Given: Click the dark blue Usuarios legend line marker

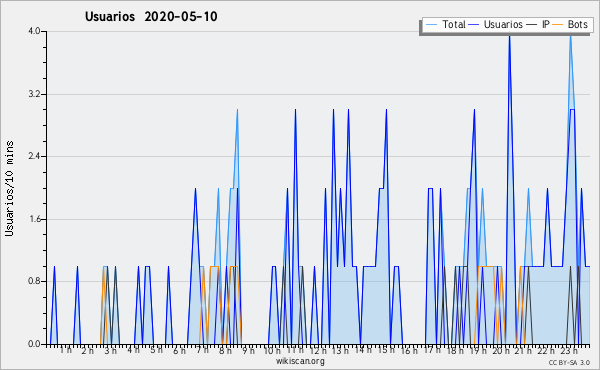Looking at the screenshot, I should tap(474, 25).
